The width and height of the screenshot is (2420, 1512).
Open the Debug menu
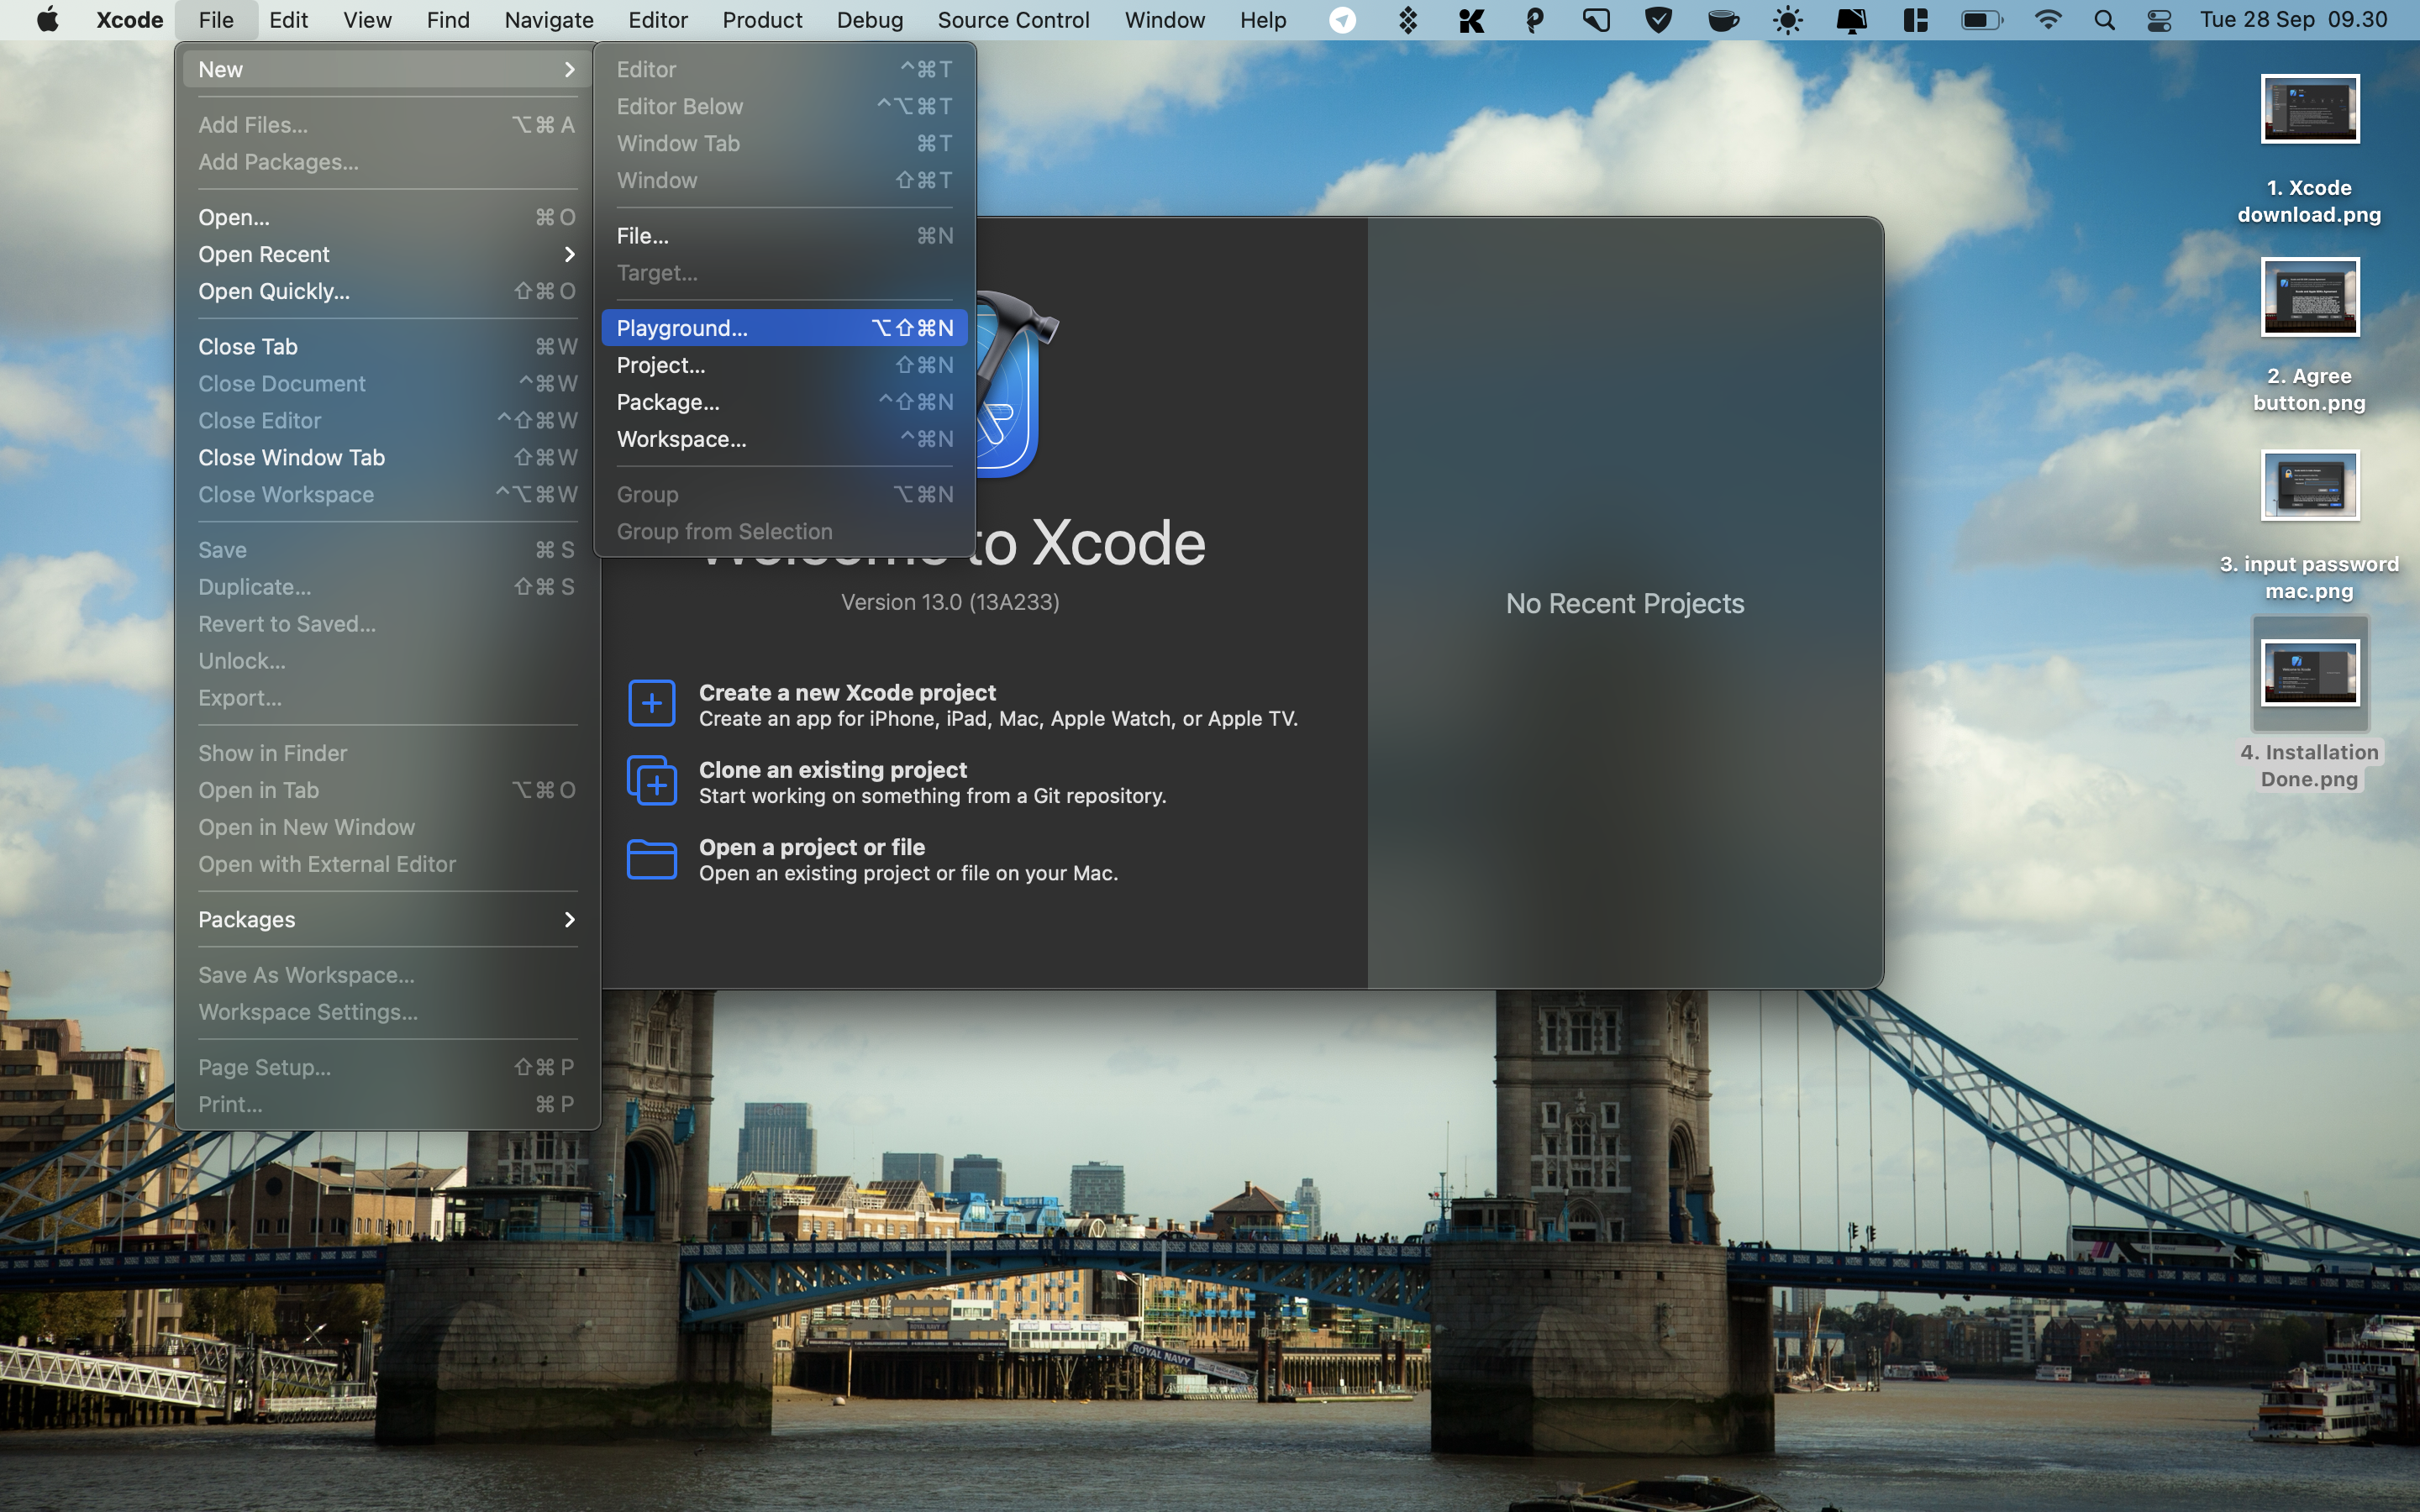[869, 20]
